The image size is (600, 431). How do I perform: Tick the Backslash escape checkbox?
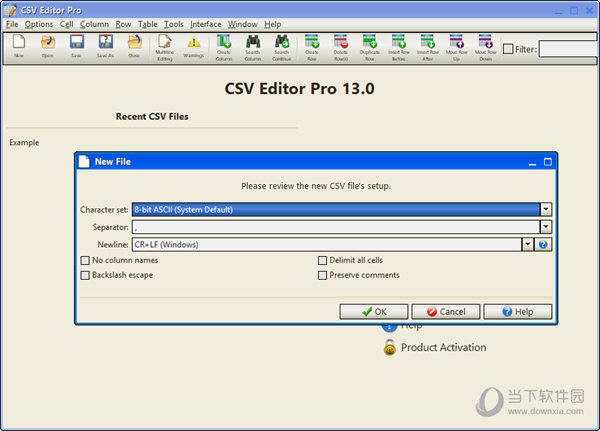(85, 275)
